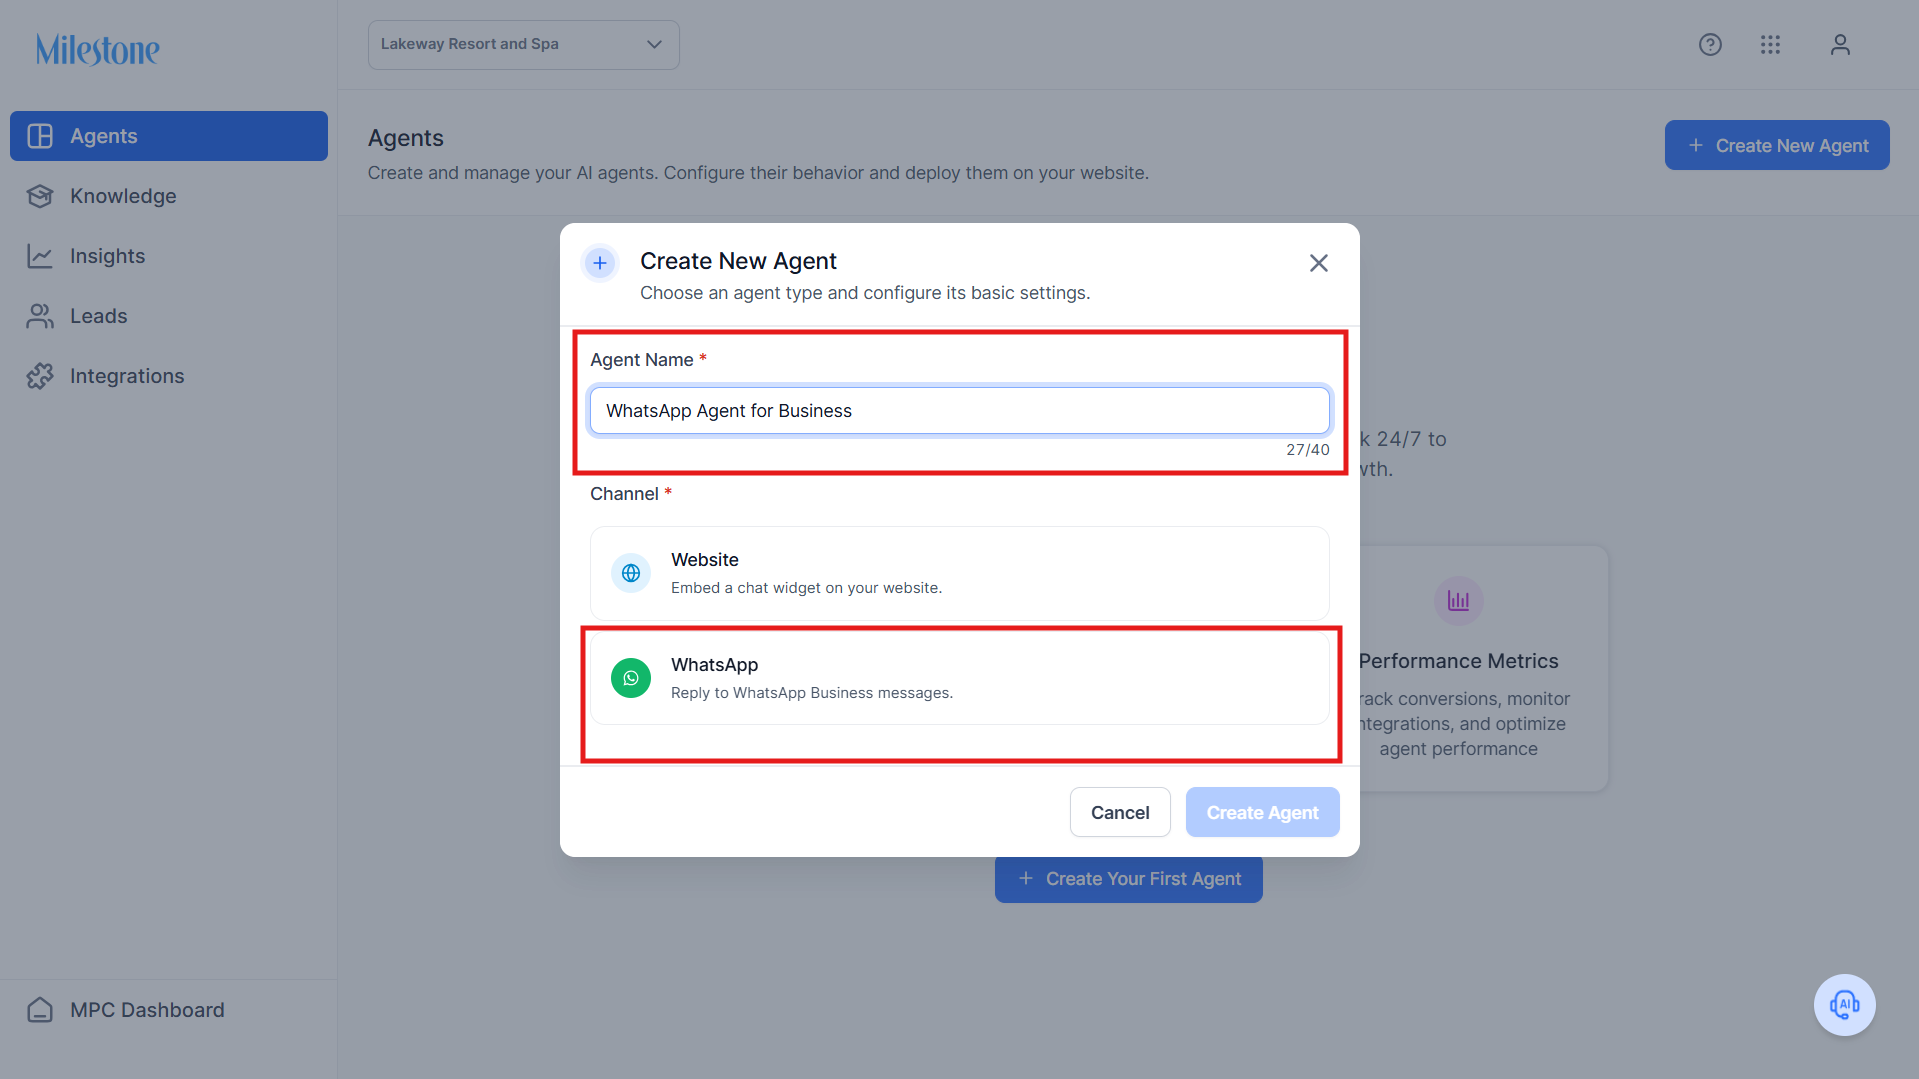1919x1079 pixels.
Task: Click the Agents sidebar icon
Action: [40, 136]
